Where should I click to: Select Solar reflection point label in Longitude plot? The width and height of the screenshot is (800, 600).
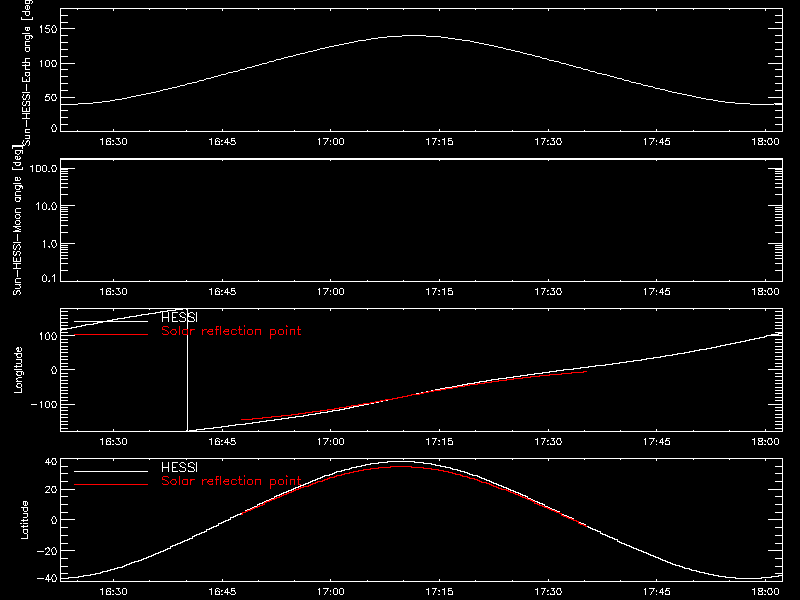[x=231, y=331]
